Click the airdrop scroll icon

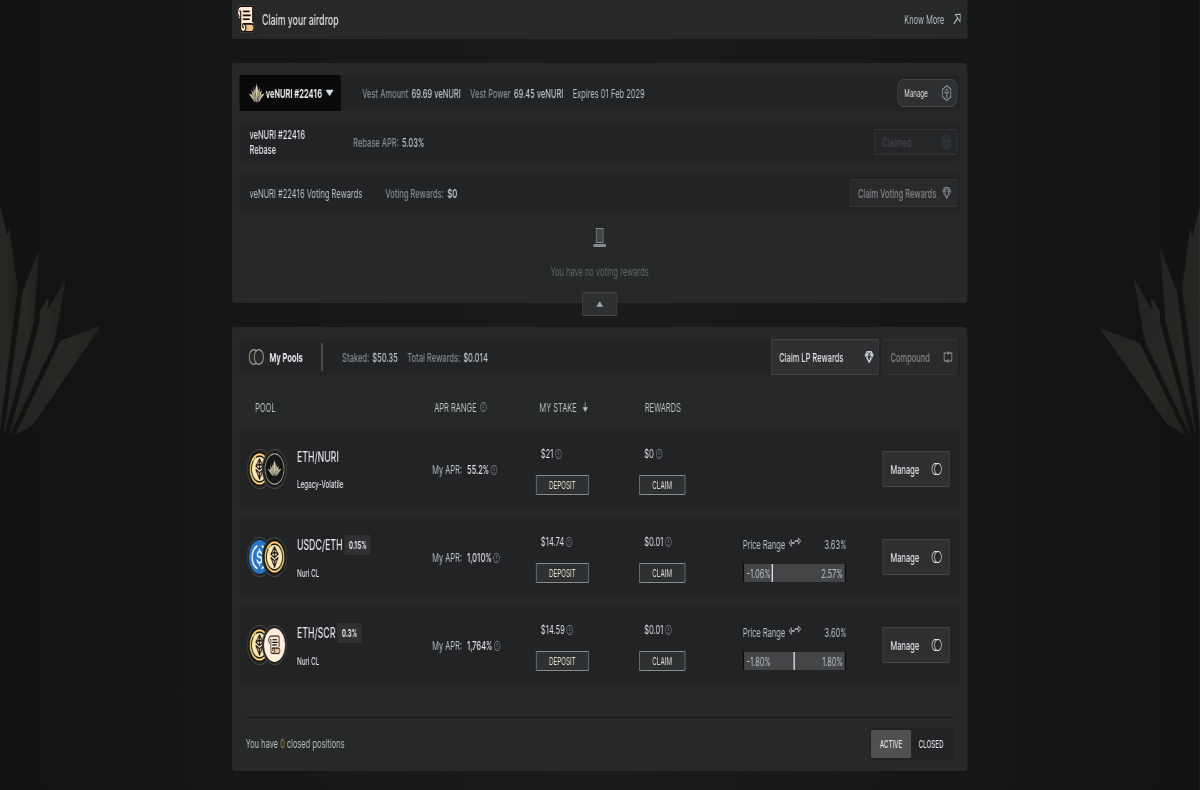point(246,19)
